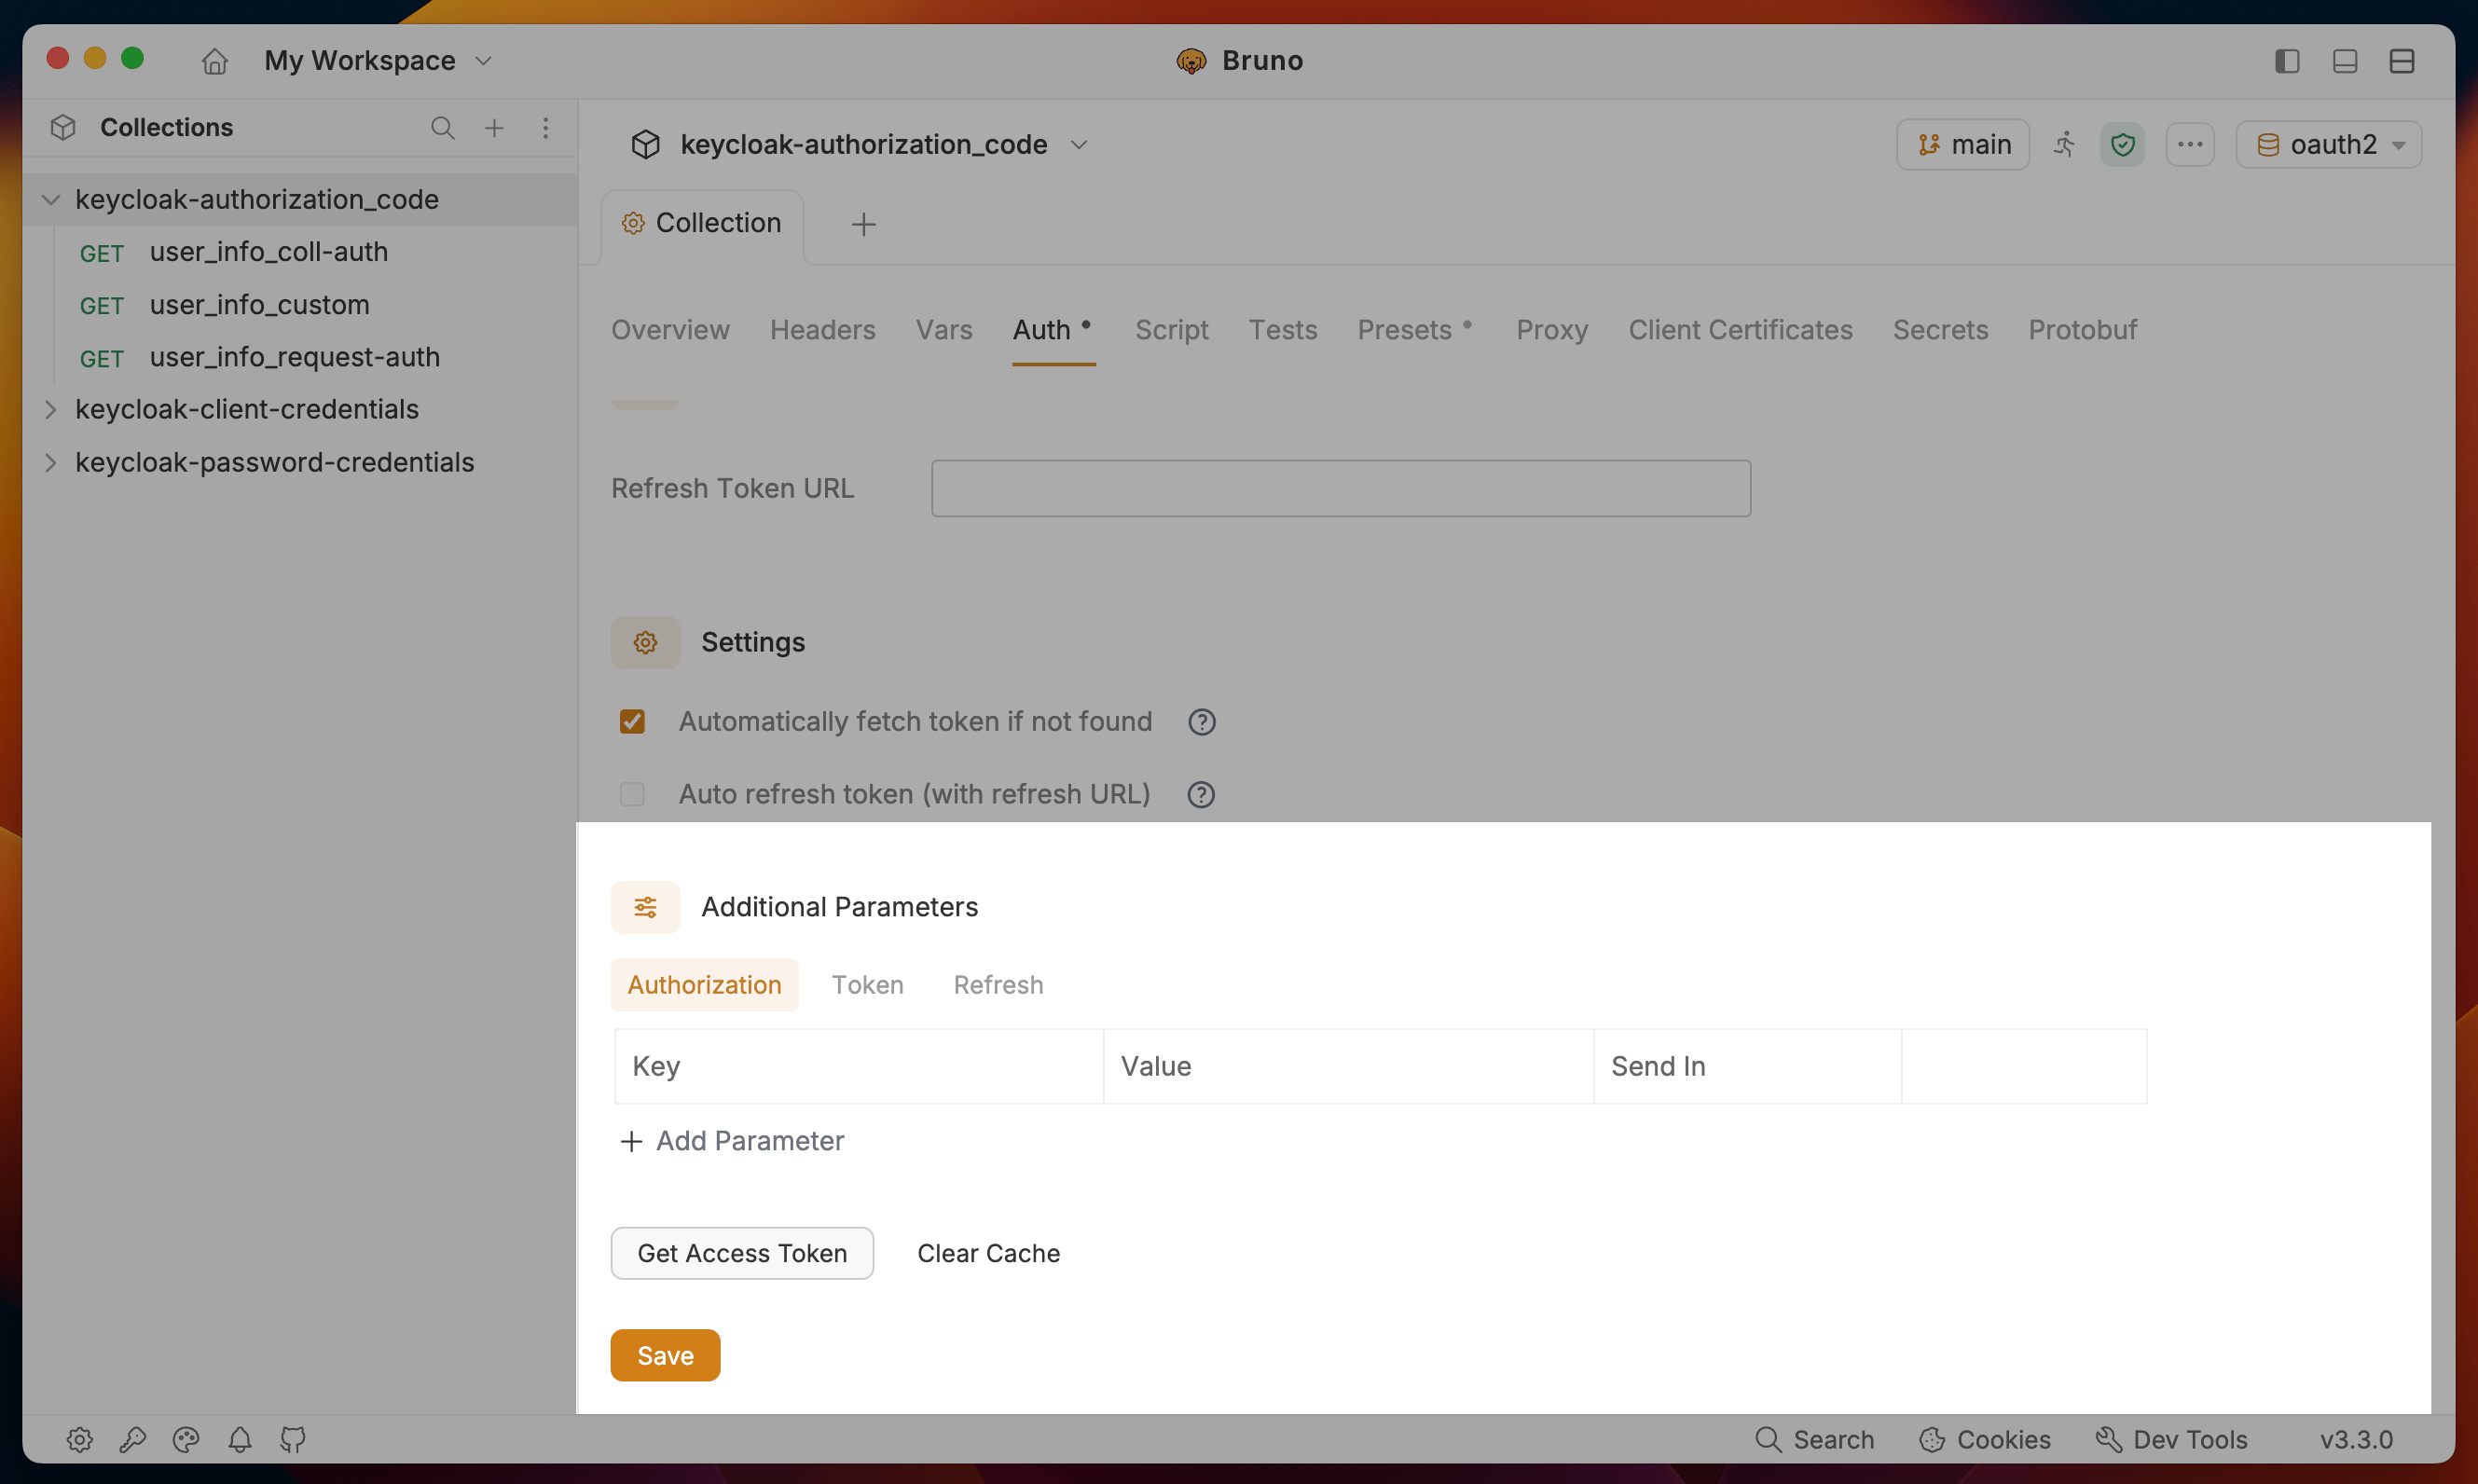2478x1484 pixels.
Task: Open the Protobuf tab
Action: coord(2082,330)
